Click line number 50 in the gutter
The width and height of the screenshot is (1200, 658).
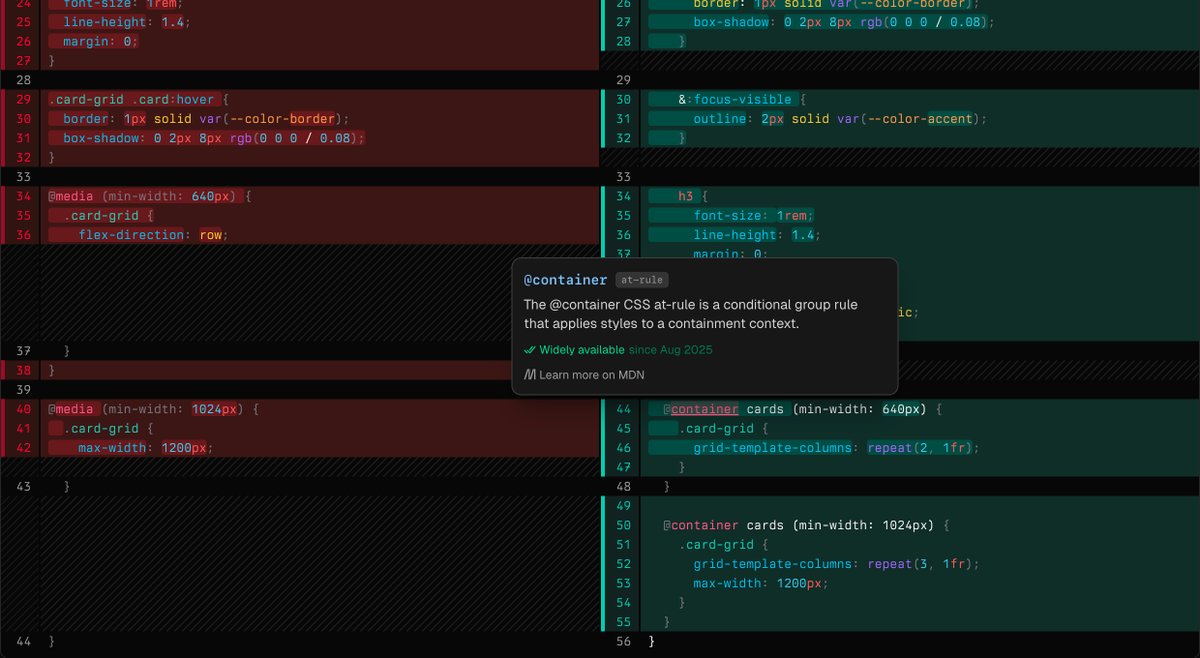623,525
